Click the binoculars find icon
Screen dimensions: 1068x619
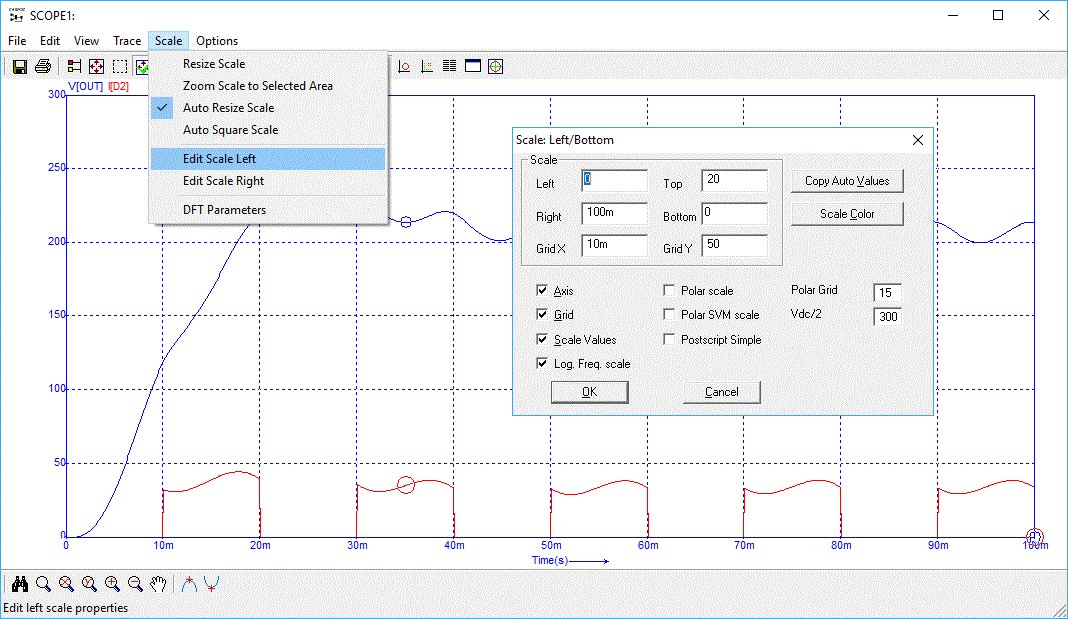pyautogui.click(x=20, y=584)
